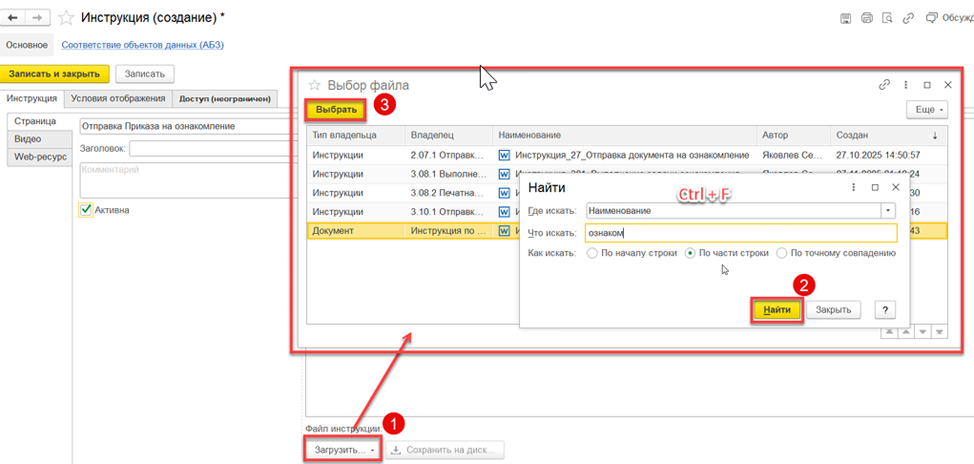The image size is (974, 464).
Task: Open kebab menu in Найти dialog
Action: tap(853, 187)
